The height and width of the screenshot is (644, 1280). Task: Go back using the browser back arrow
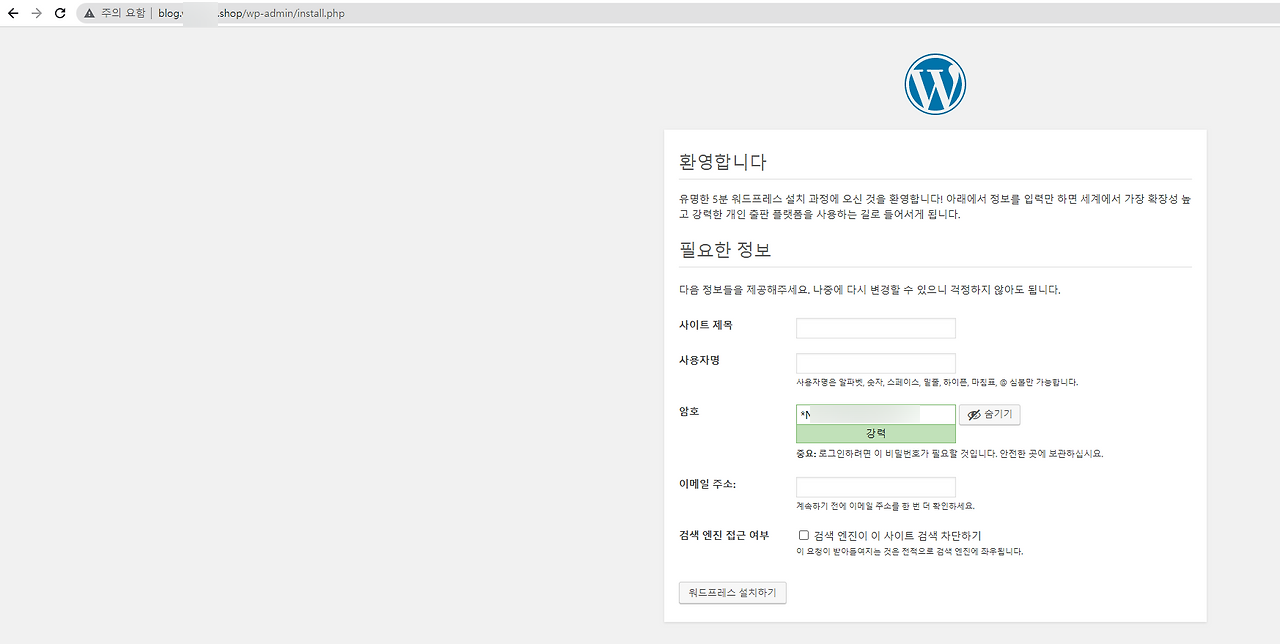[x=13, y=14]
